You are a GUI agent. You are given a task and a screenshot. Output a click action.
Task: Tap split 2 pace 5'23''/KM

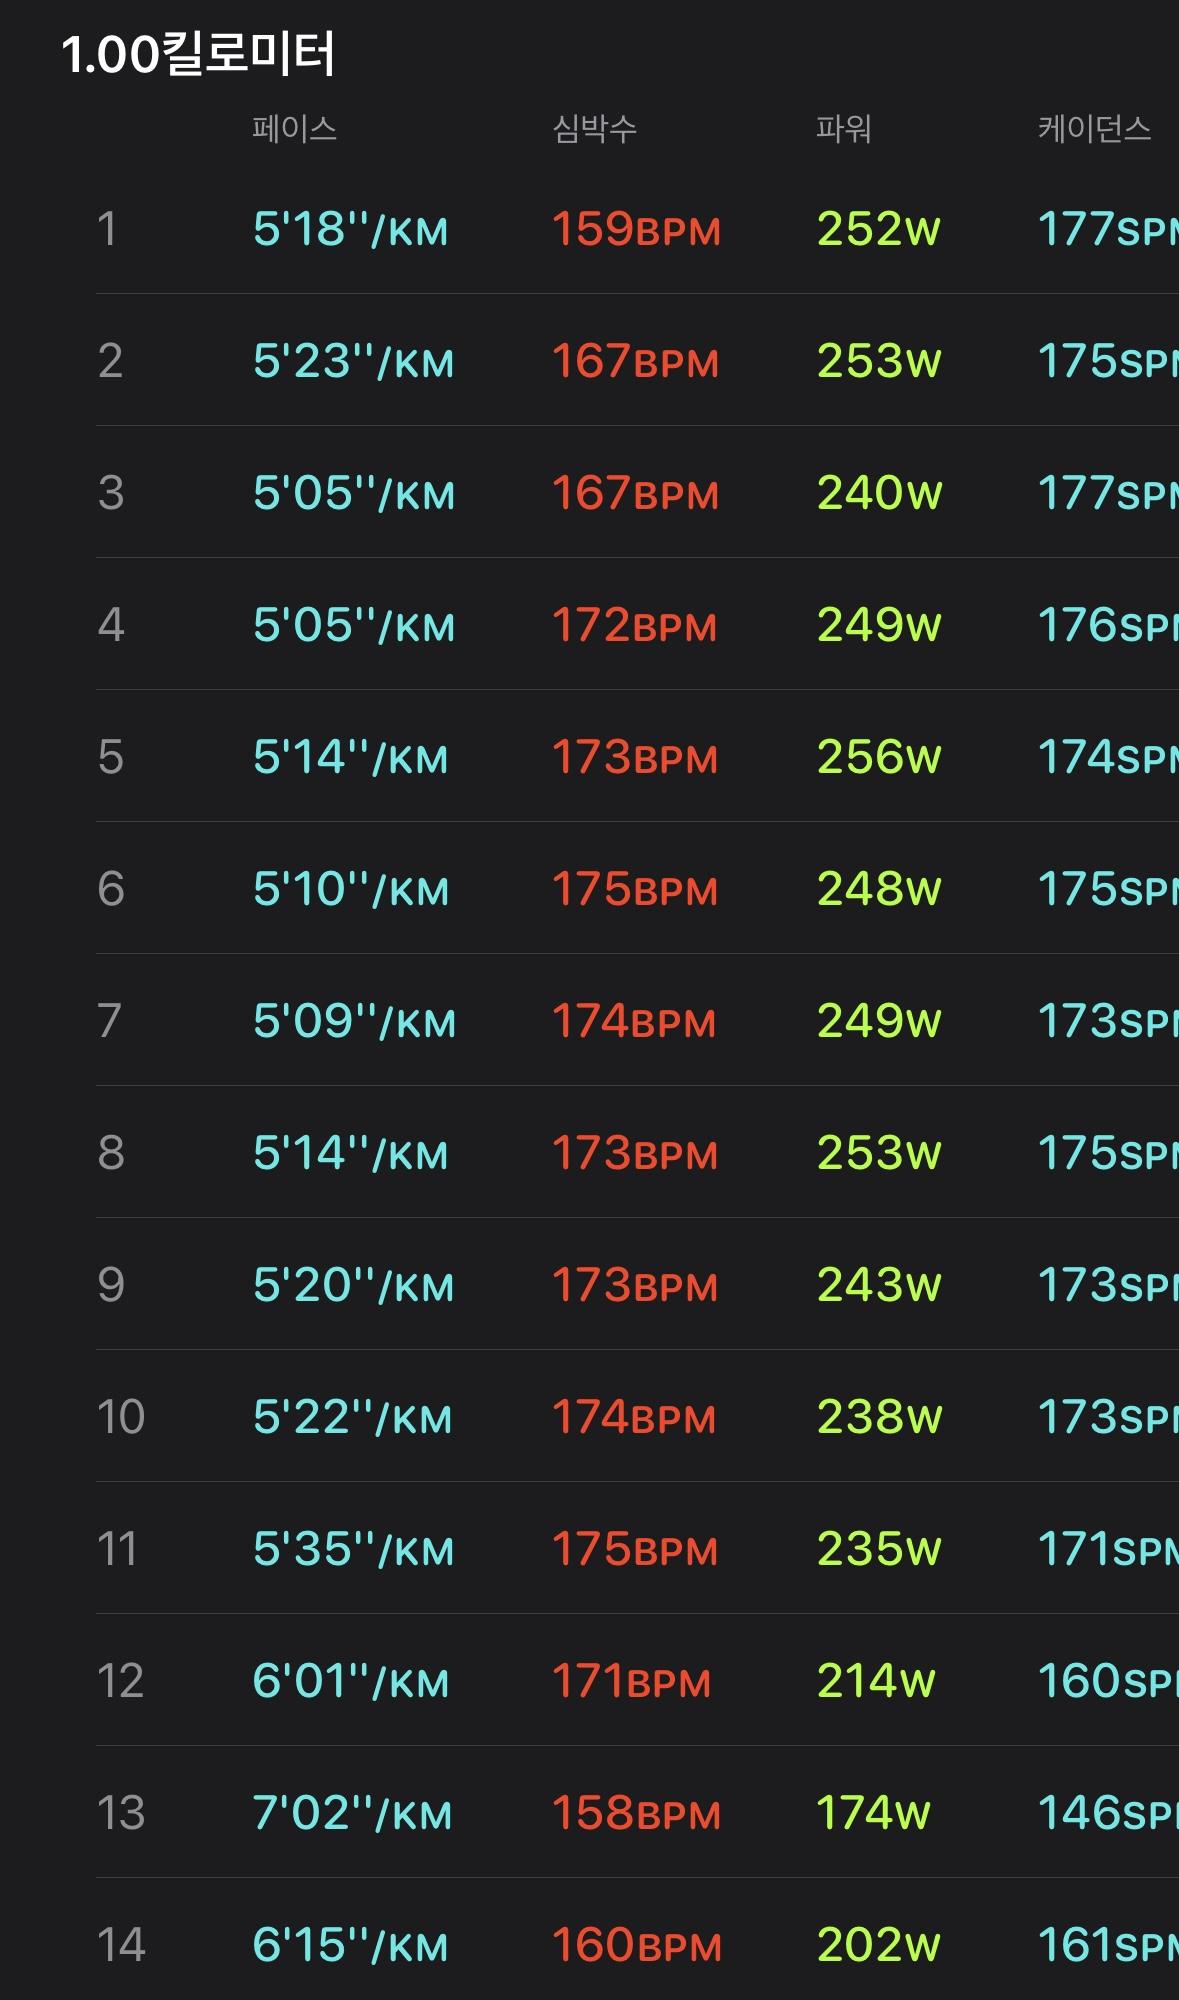353,362
